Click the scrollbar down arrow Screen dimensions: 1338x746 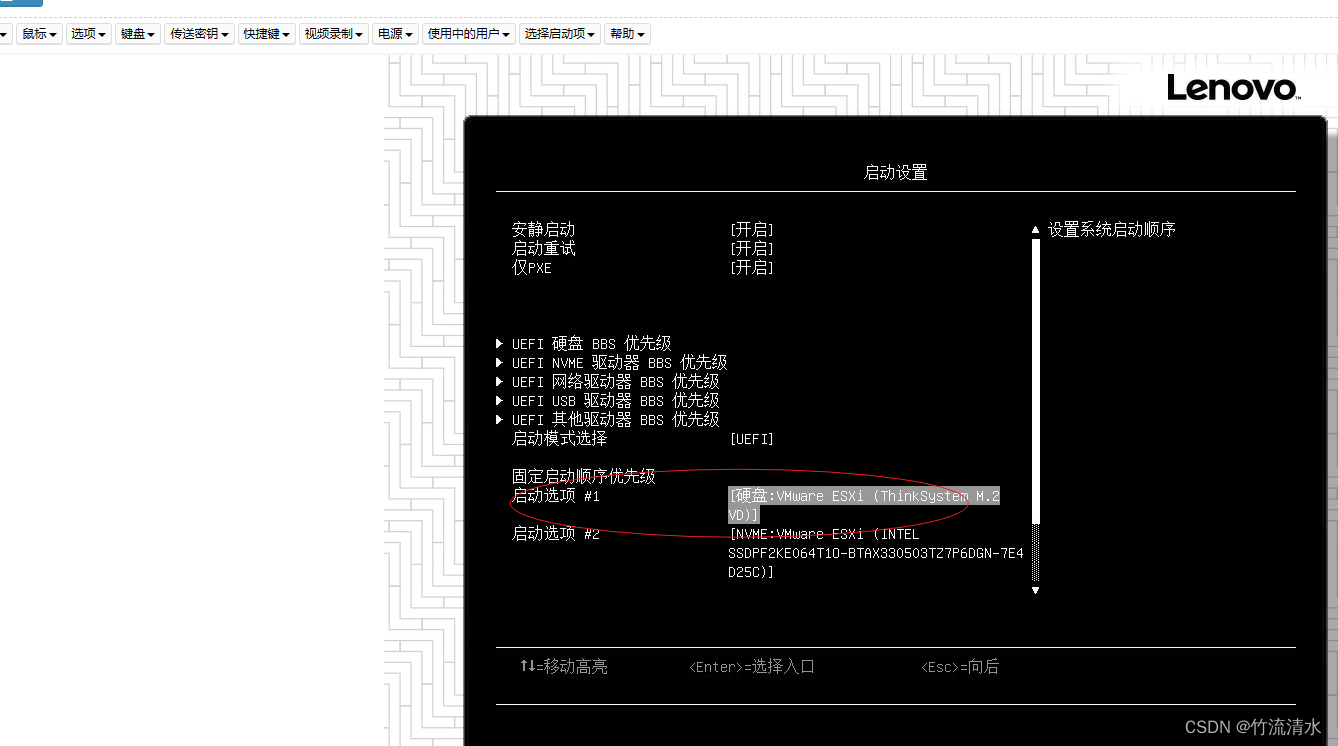(x=1035, y=590)
